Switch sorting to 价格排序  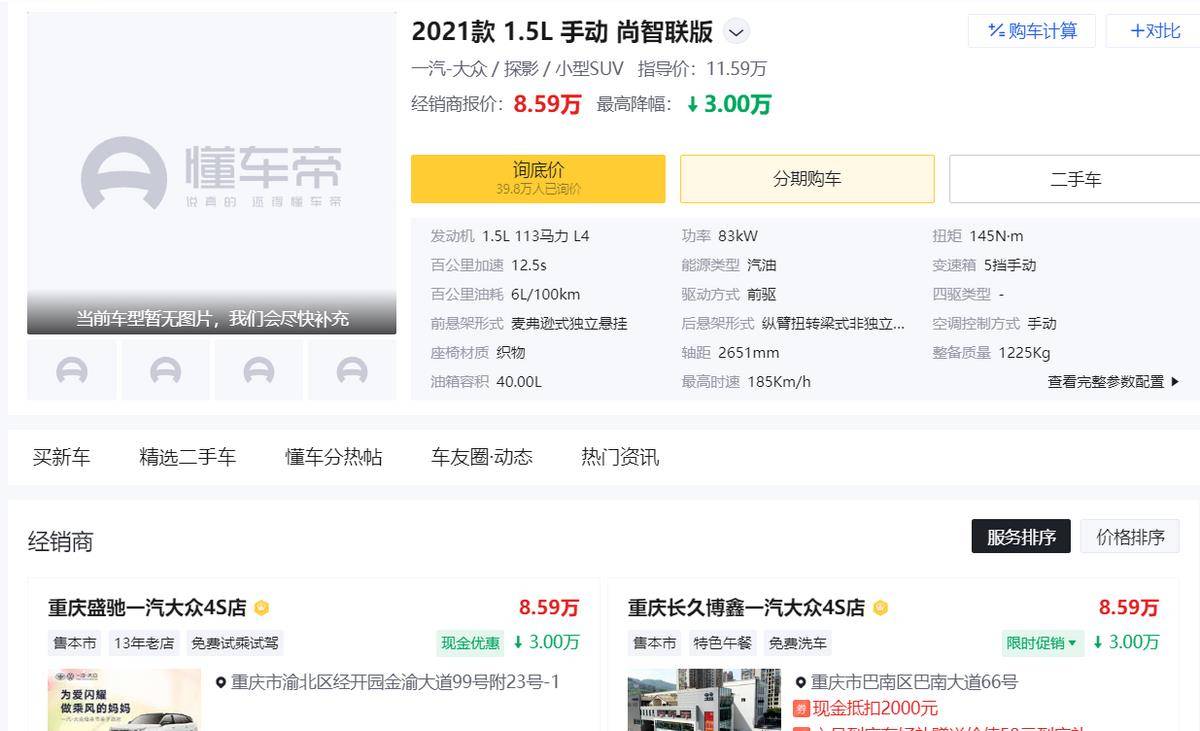tap(1130, 536)
